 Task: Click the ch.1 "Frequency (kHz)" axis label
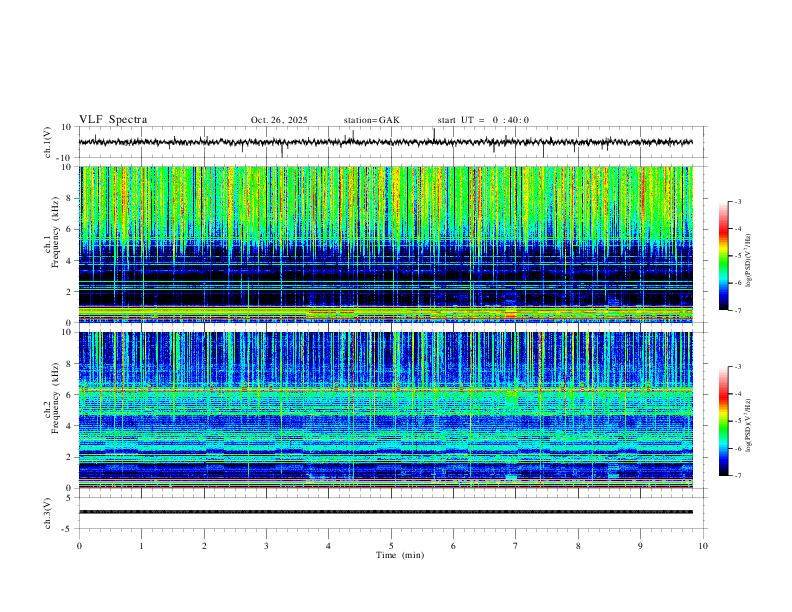(55, 231)
